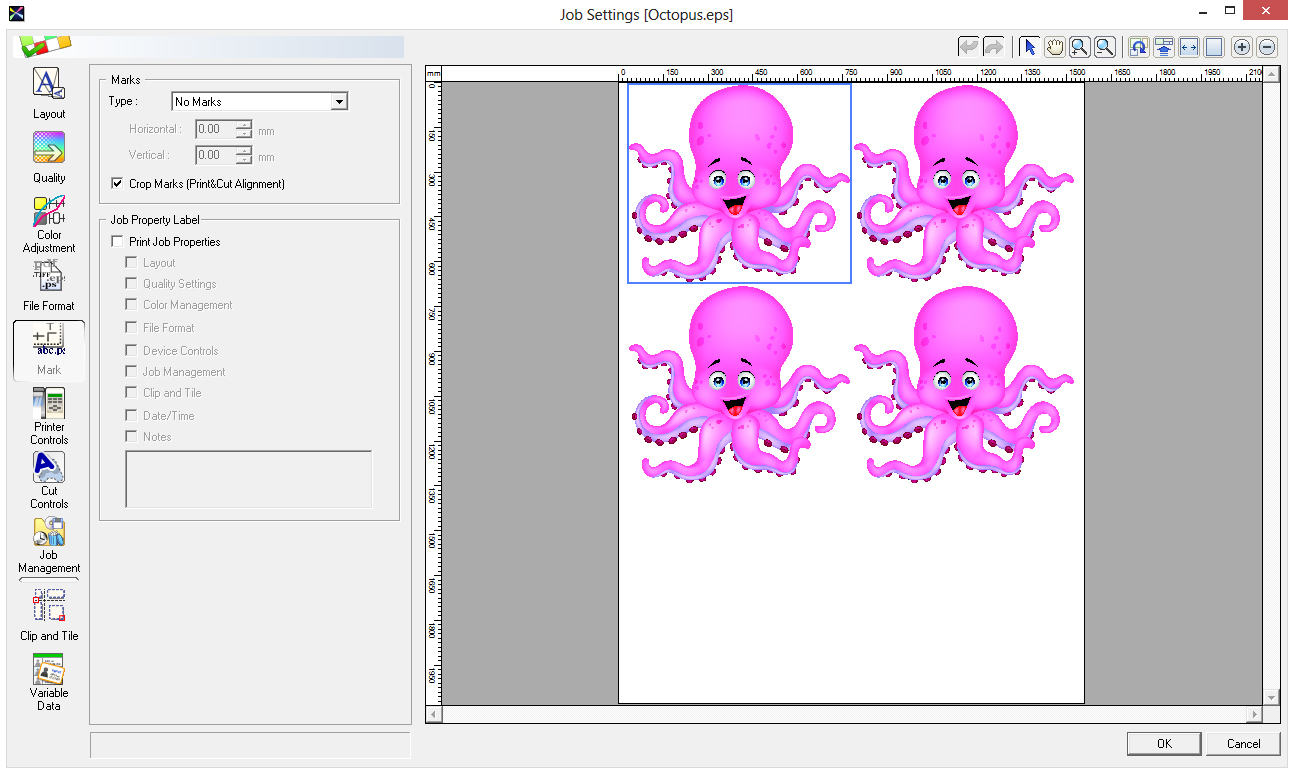Viewport: 1294px width, 773px height.
Task: Switch to the Layout settings tab
Action: pyautogui.click(x=49, y=93)
